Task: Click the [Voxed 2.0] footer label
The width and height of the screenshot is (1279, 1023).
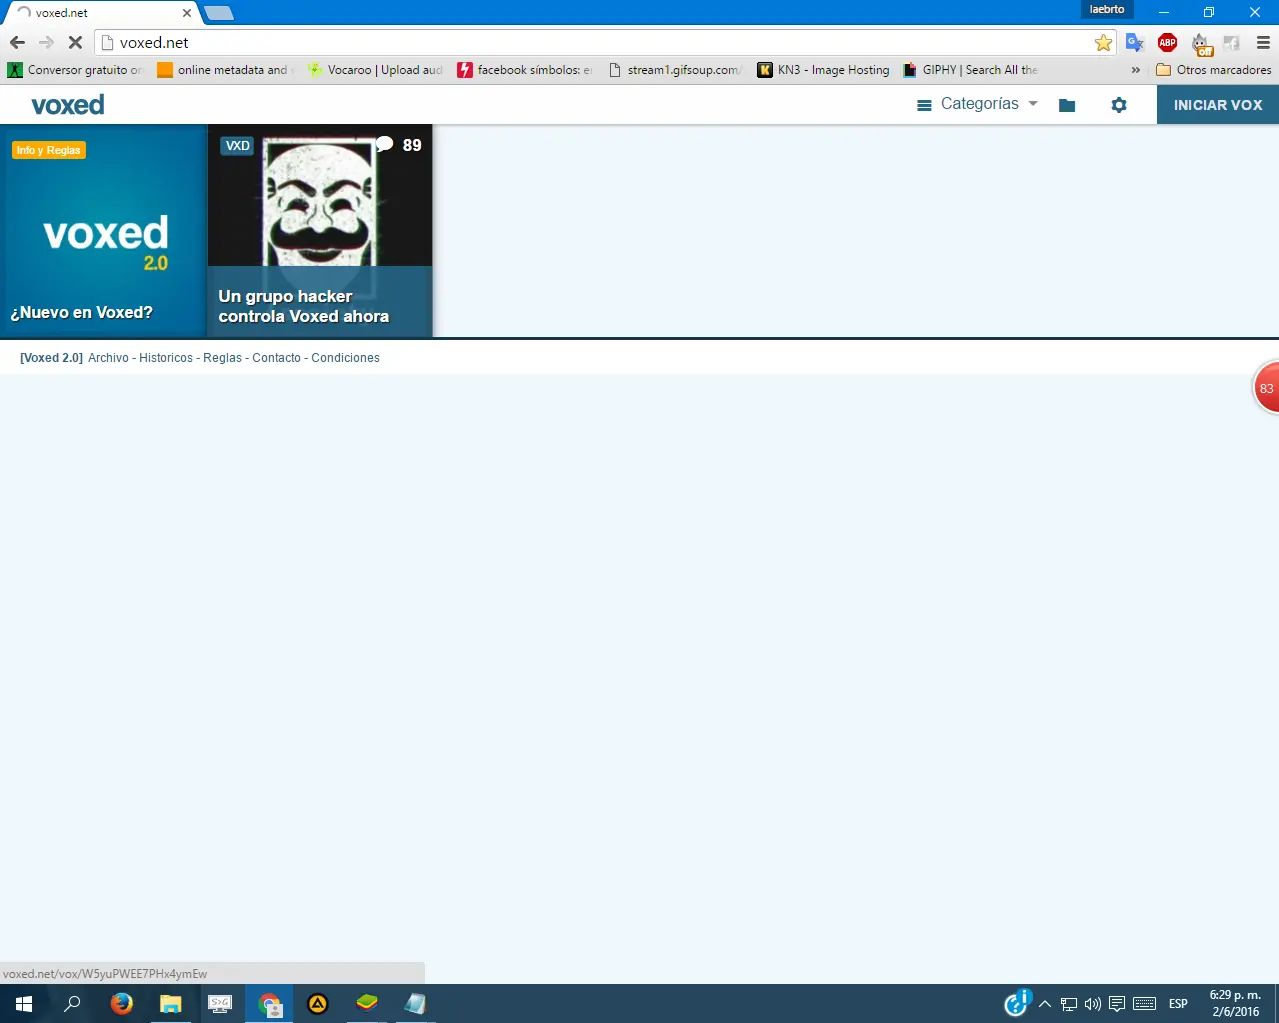Action: pyautogui.click(x=52, y=358)
